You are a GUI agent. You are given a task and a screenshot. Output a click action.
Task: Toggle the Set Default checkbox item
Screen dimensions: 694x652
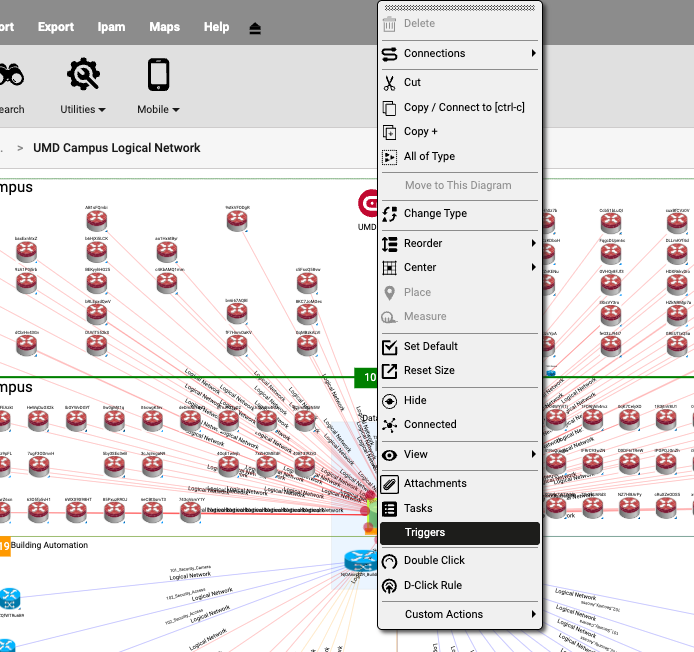[430, 347]
